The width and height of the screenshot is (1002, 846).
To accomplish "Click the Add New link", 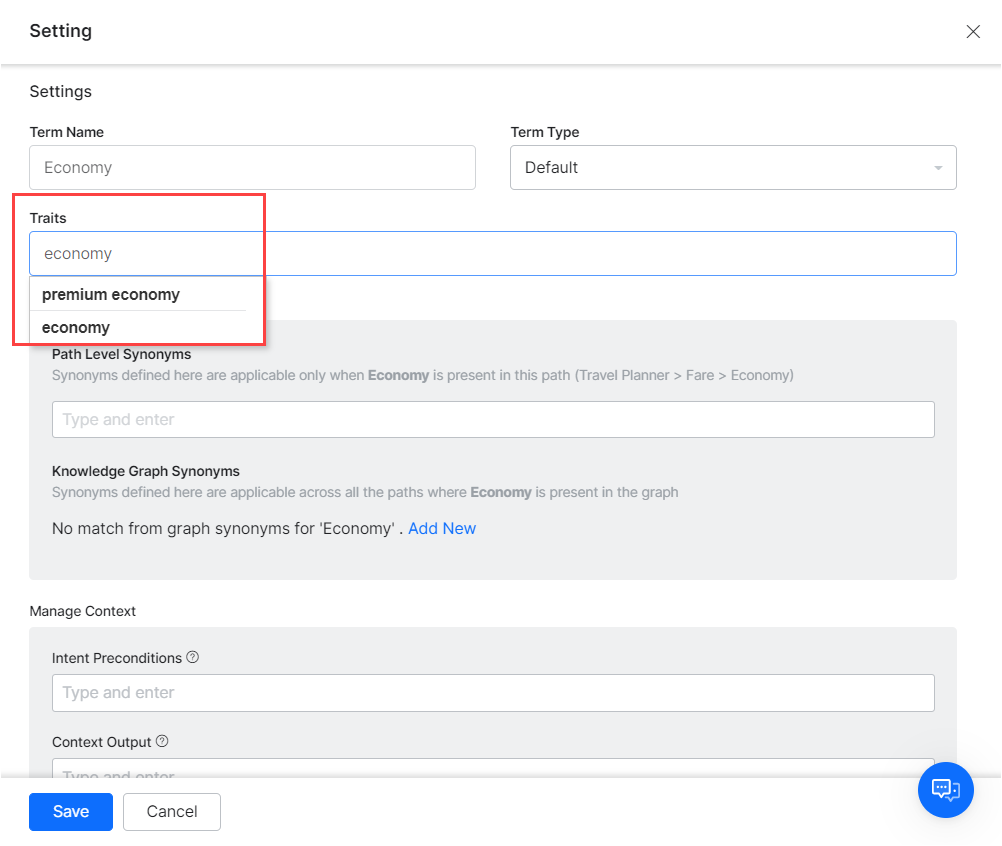I will point(442,528).
